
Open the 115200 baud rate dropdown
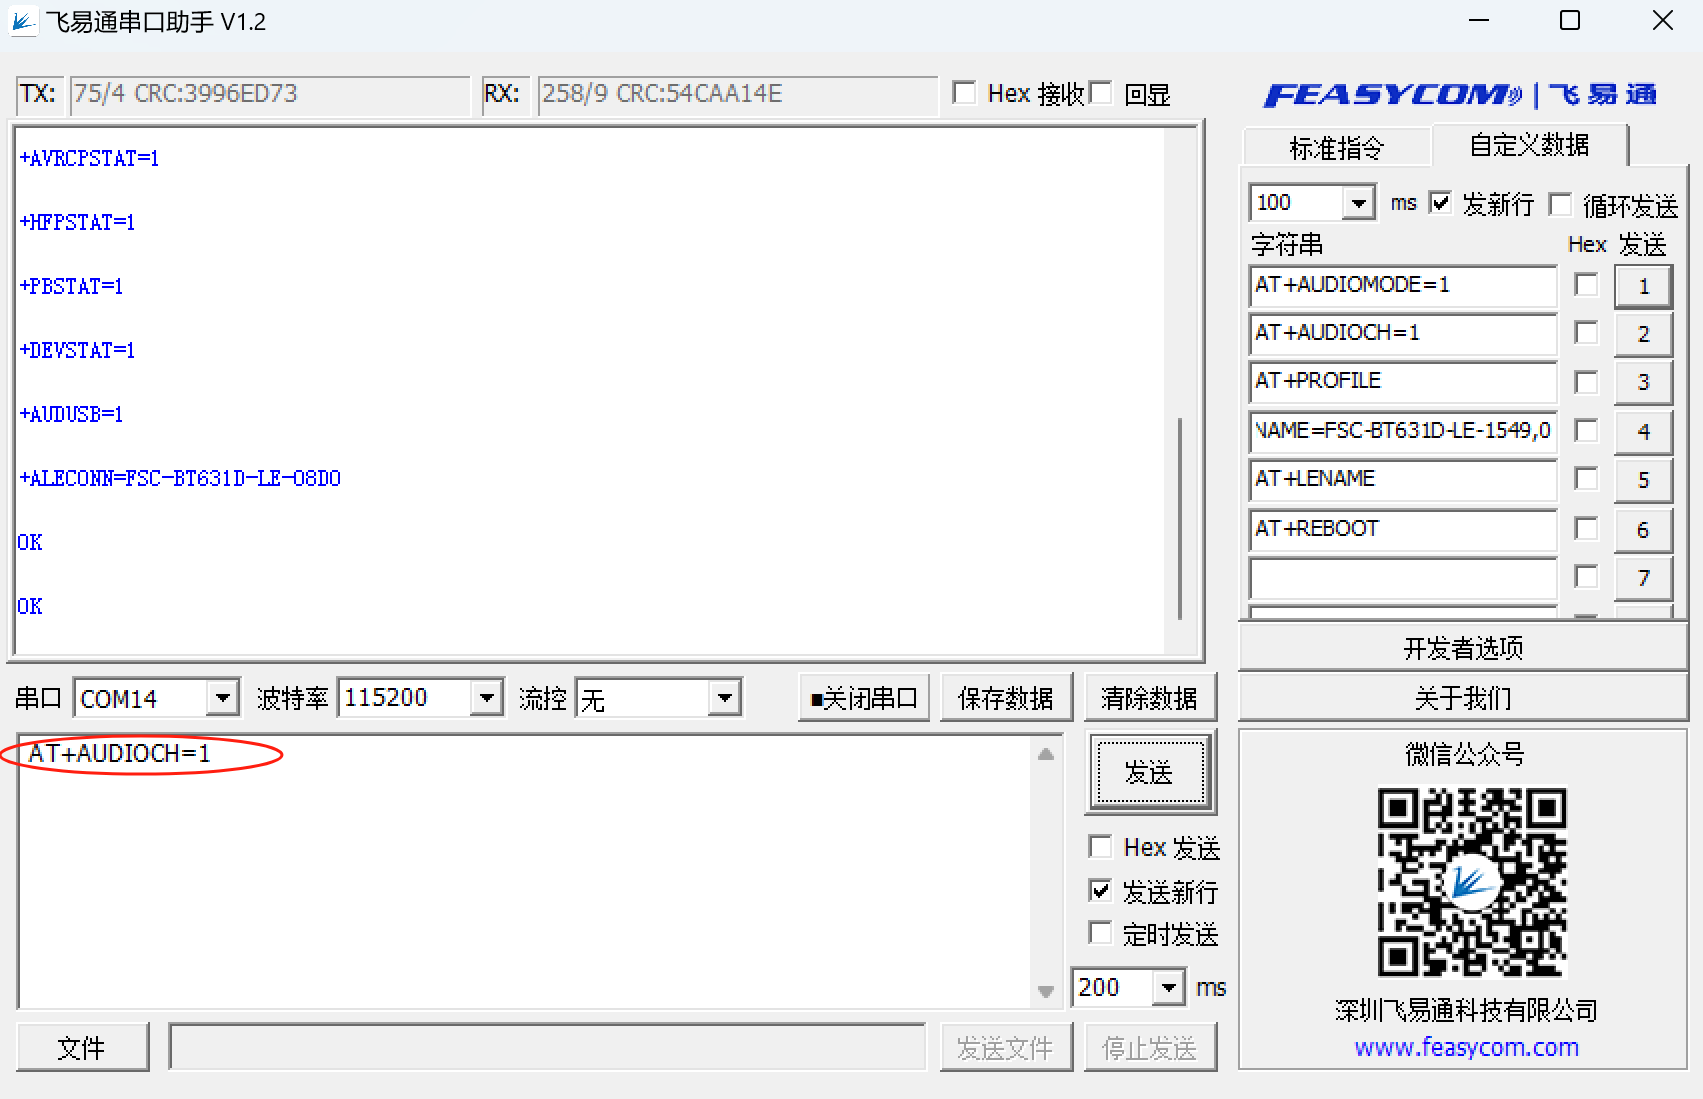[x=487, y=697]
